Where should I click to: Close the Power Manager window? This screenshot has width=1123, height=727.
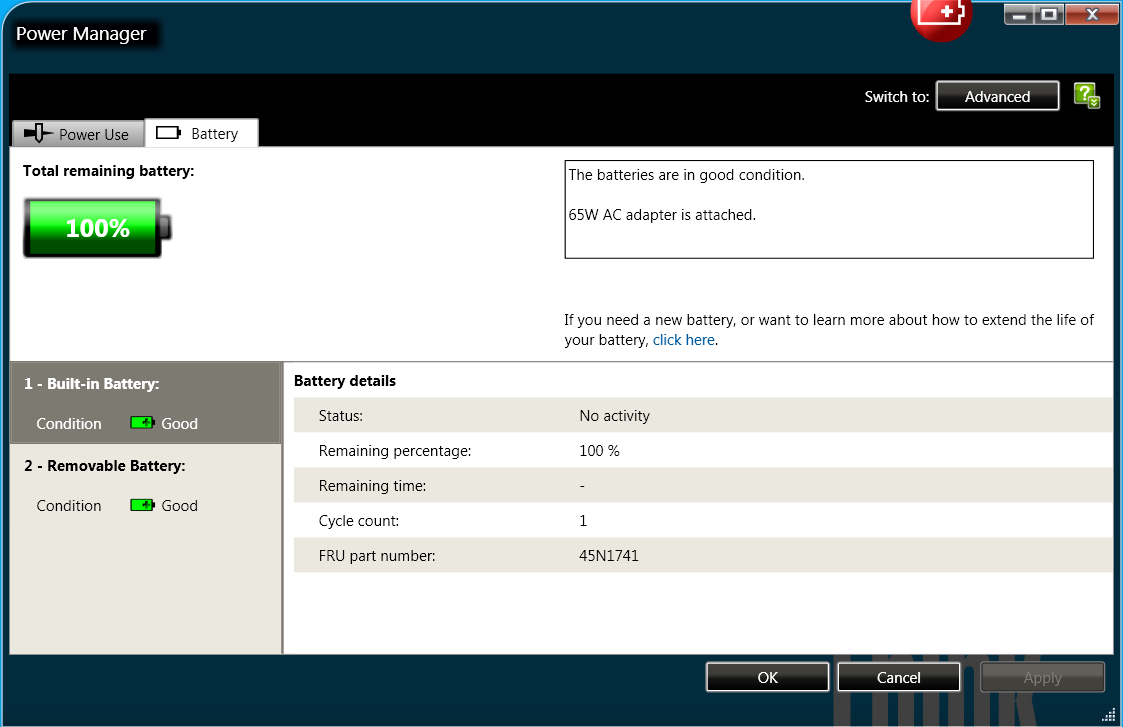[1091, 15]
